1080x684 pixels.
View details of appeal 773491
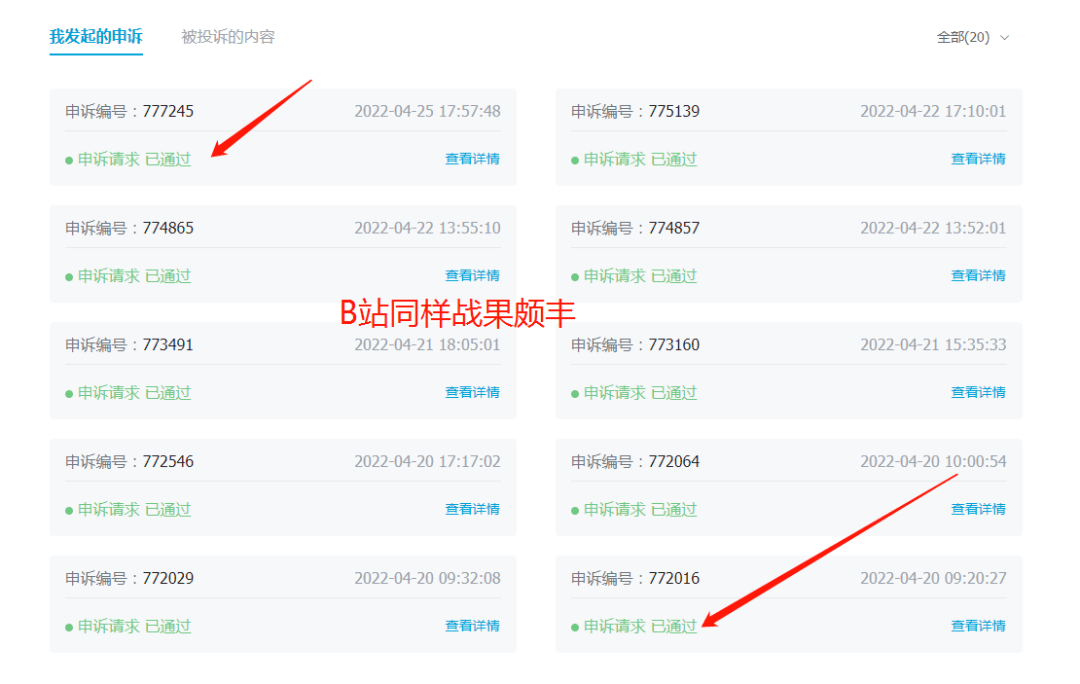pyautogui.click(x=472, y=393)
